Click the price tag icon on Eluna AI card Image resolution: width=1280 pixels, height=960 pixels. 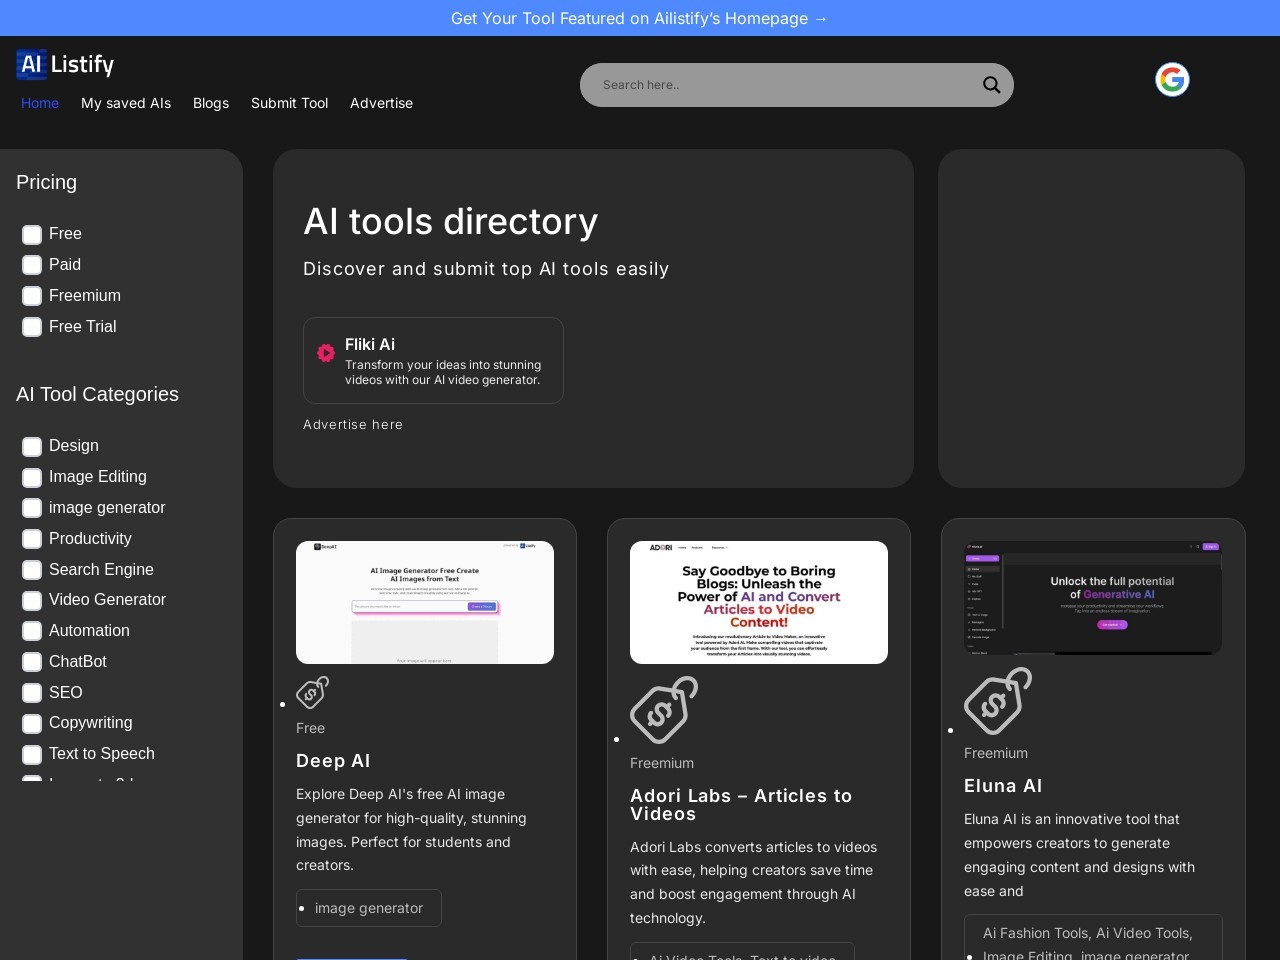[998, 701]
